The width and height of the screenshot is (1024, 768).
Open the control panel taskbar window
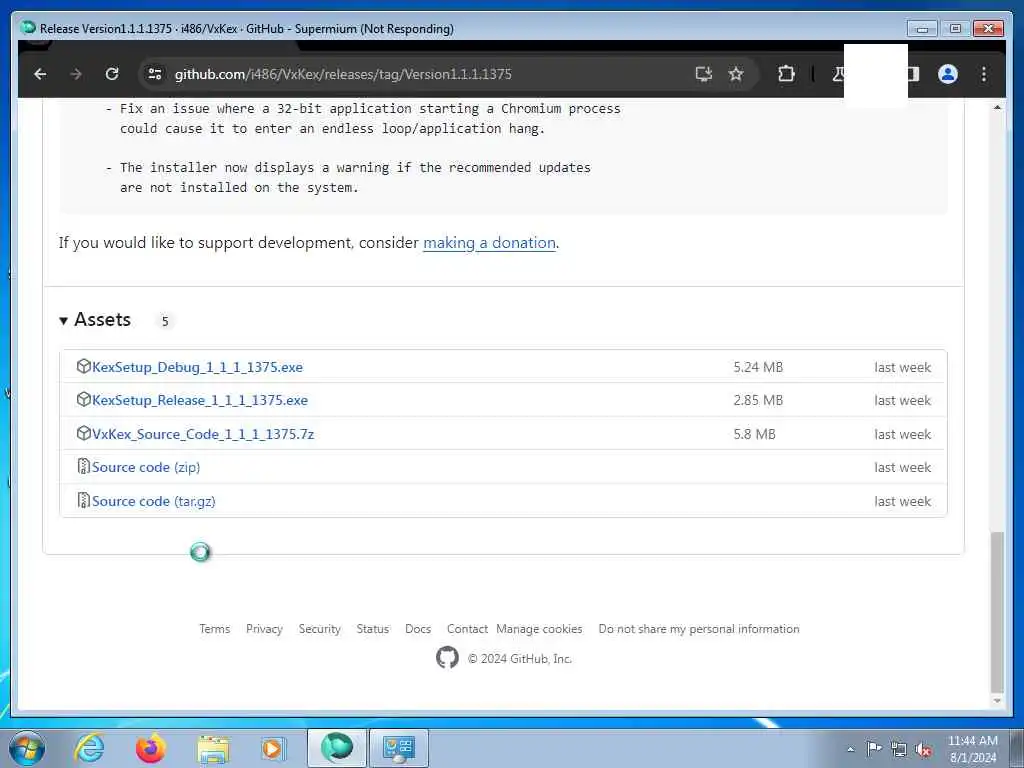pyautogui.click(x=398, y=748)
